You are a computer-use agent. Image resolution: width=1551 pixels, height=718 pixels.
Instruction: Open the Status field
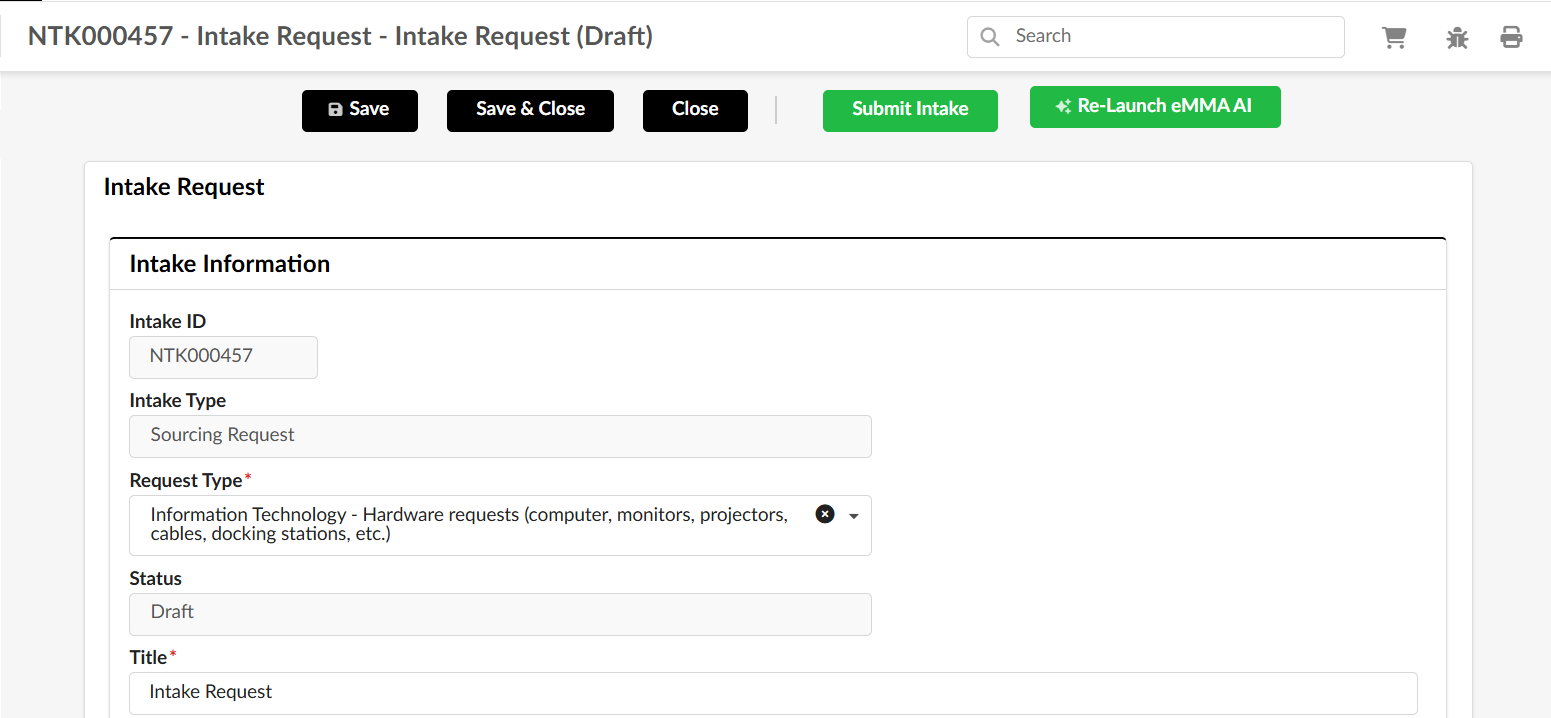coord(500,613)
